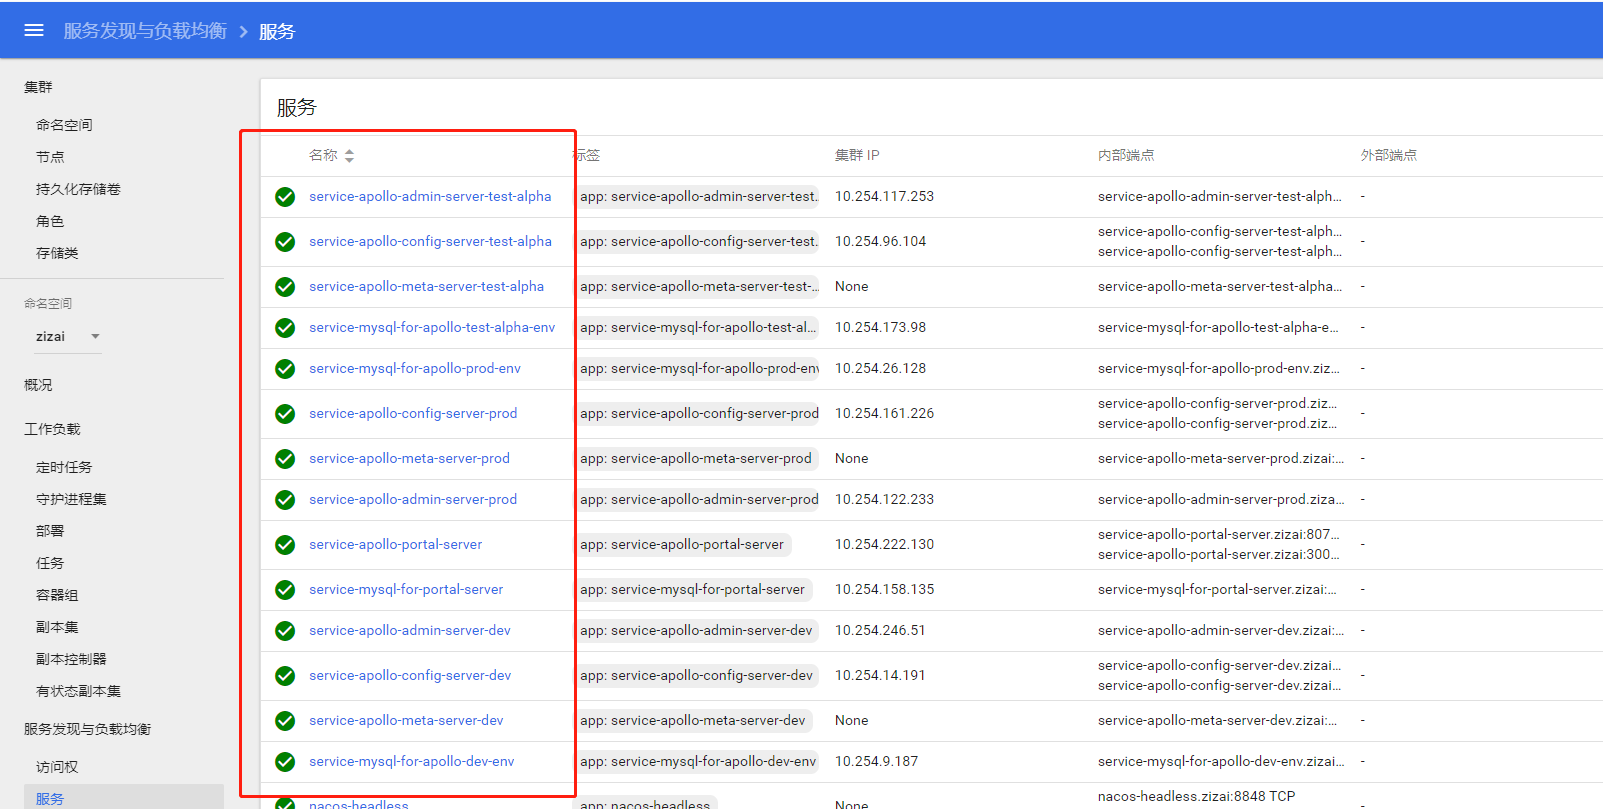Click status icon for service-apollo-meta-server-dev
The image size is (1603, 809).
point(285,721)
